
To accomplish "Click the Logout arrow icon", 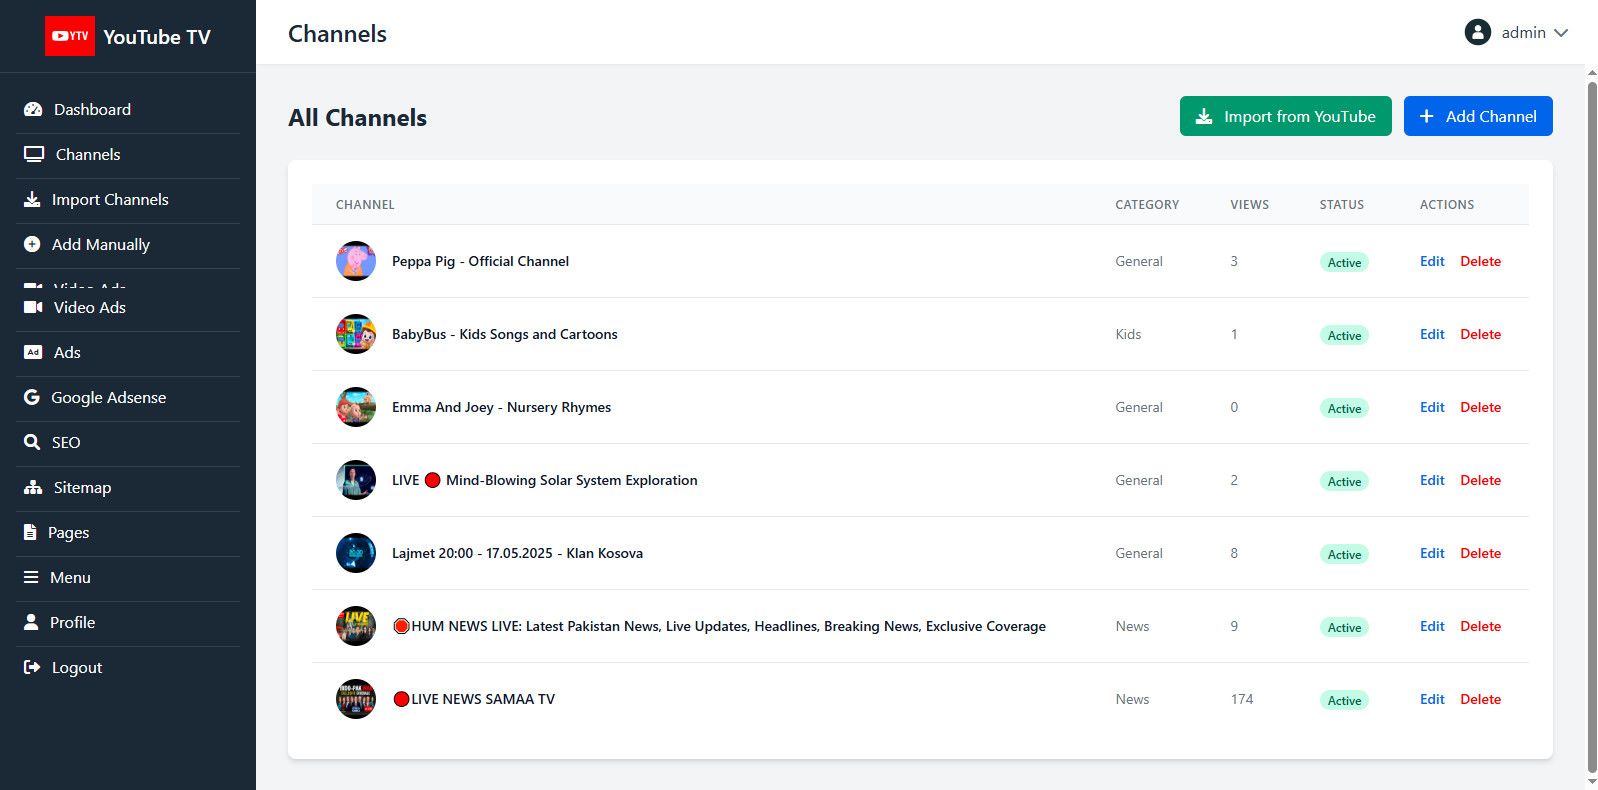I will pyautogui.click(x=32, y=667).
